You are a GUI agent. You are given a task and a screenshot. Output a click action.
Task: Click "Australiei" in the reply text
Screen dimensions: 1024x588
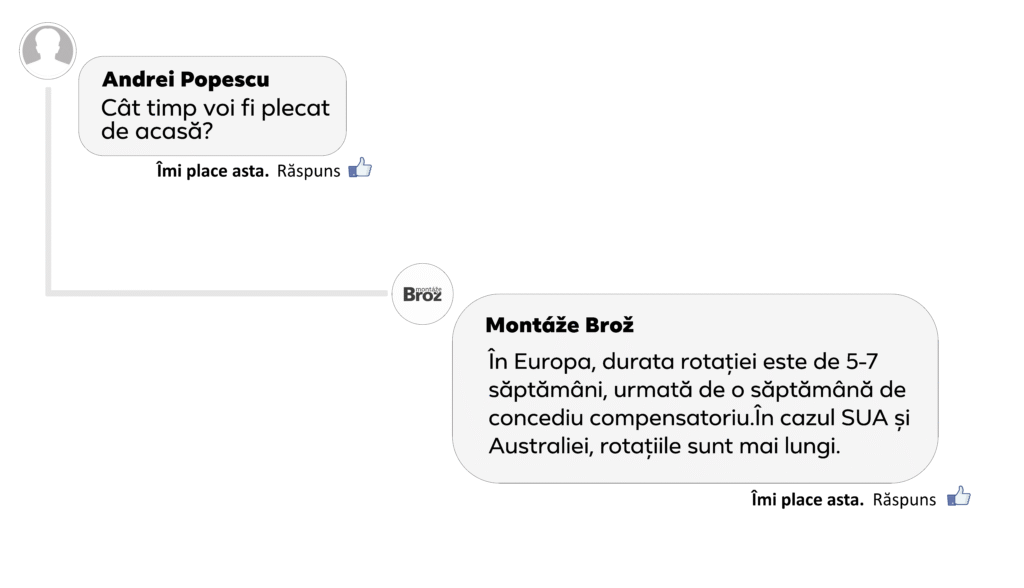539,446
